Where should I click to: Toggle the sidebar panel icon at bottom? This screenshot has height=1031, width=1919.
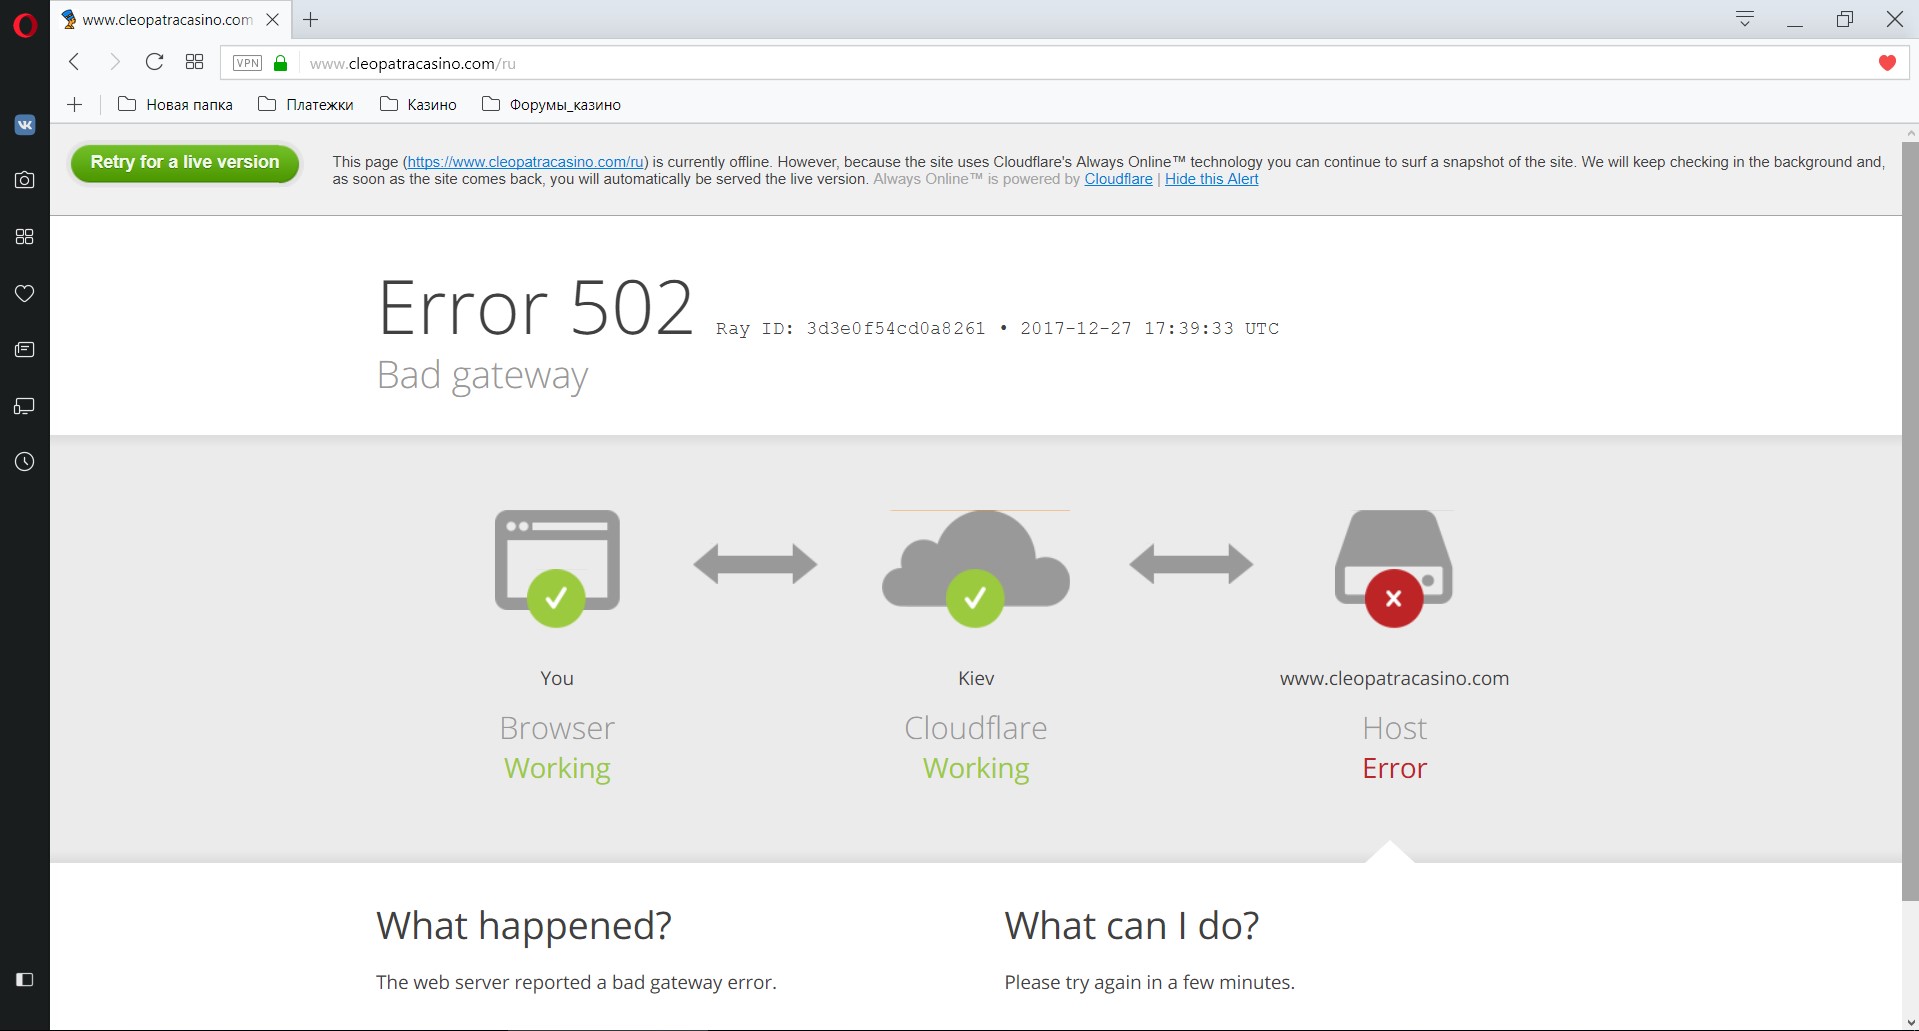click(25, 979)
